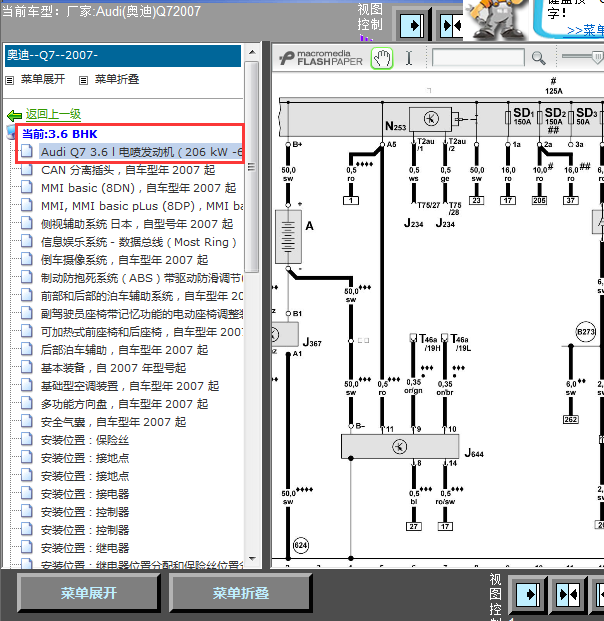The width and height of the screenshot is (604, 621).
Task: Open MMI basic (8DN) document
Action: coord(138,188)
